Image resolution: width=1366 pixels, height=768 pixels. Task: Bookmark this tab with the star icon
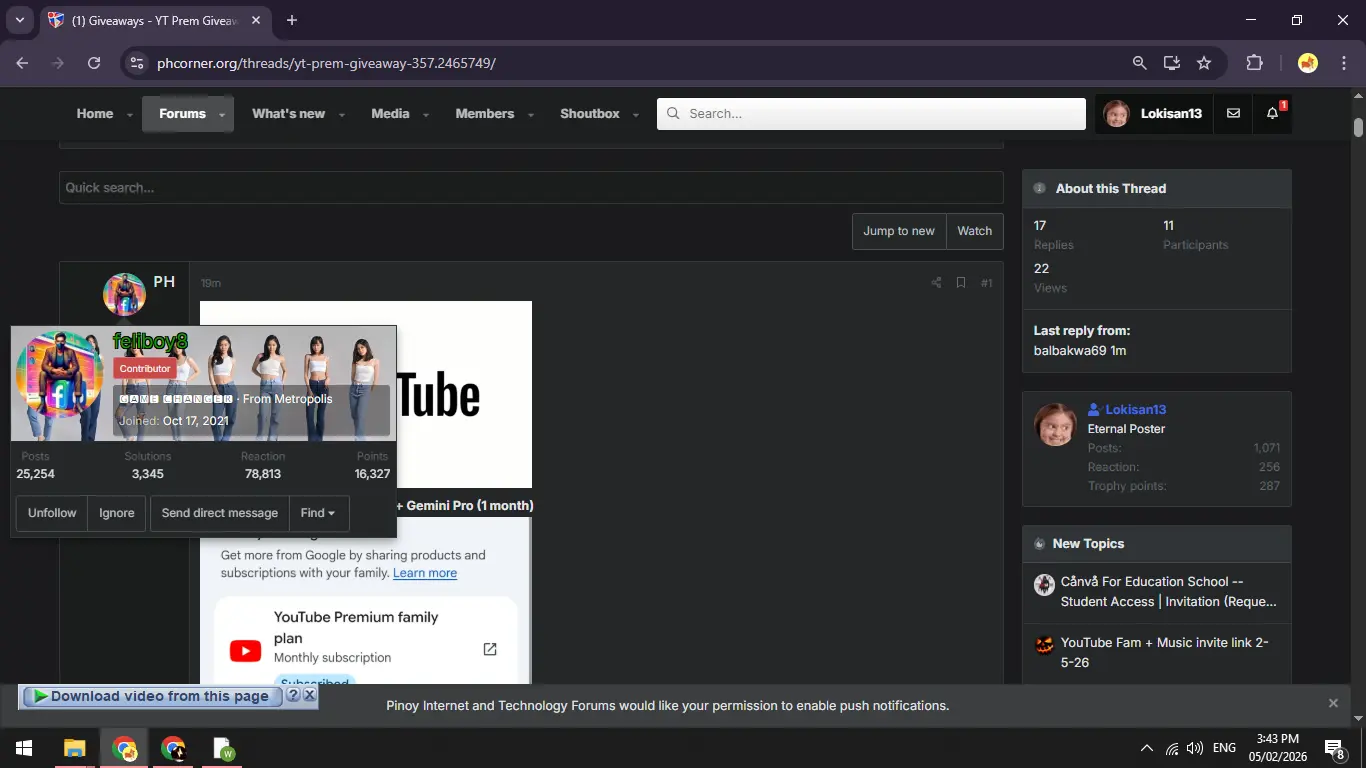[x=1204, y=63]
